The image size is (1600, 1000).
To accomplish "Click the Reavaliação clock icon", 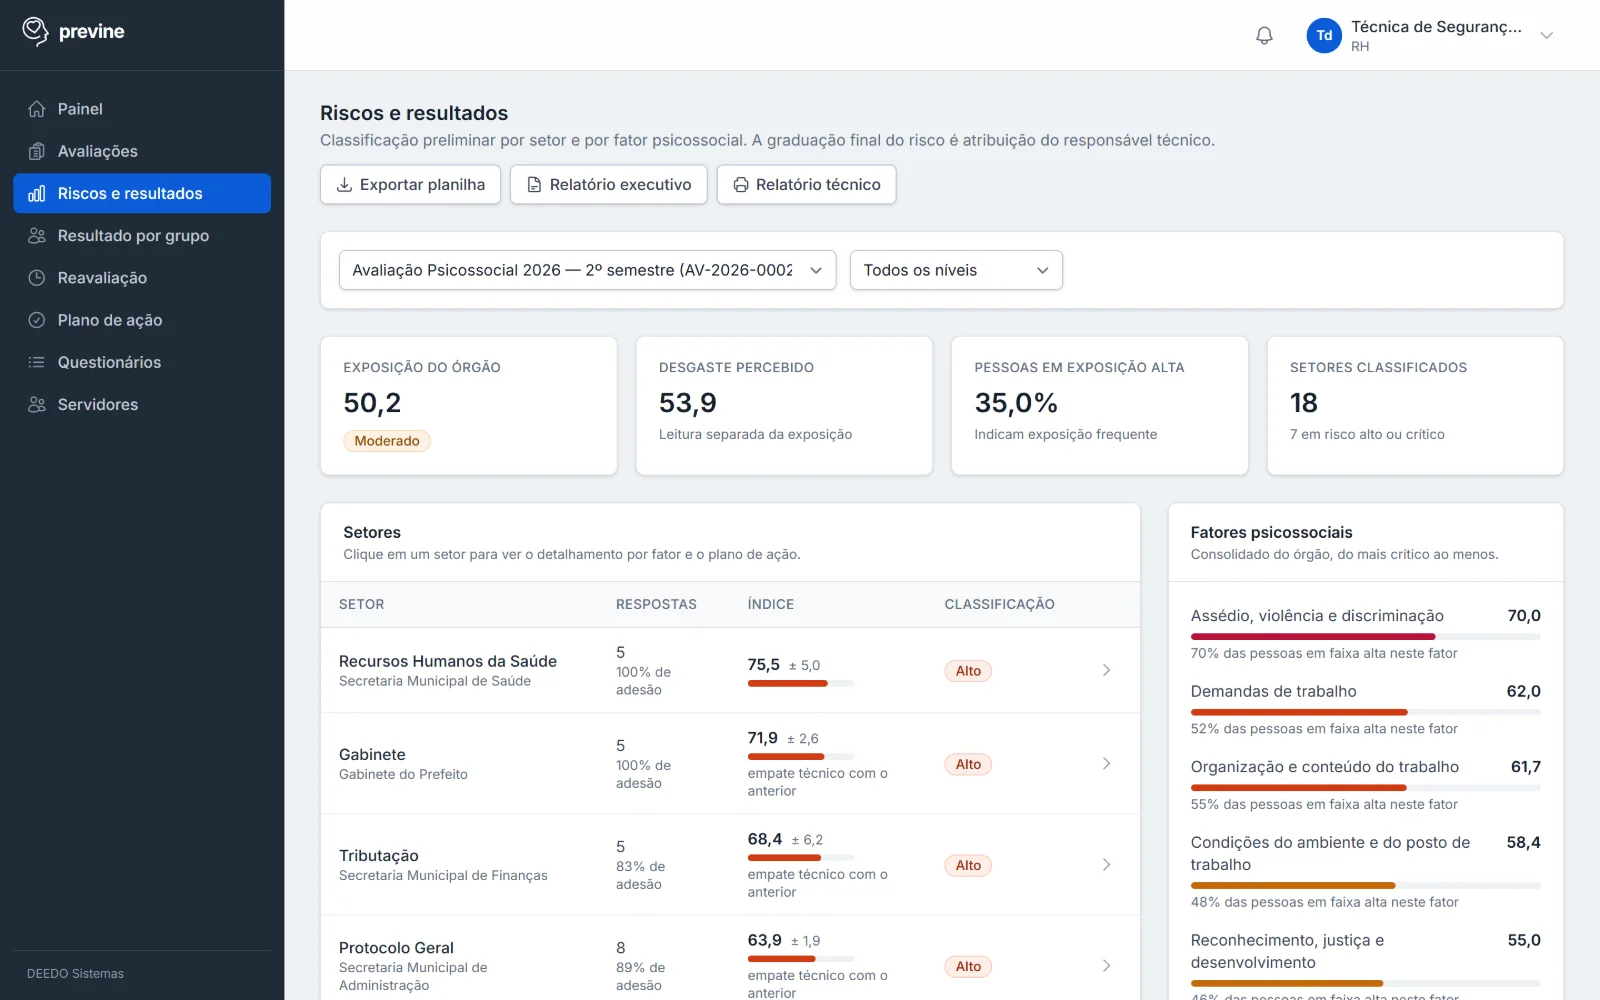I will [x=37, y=278].
